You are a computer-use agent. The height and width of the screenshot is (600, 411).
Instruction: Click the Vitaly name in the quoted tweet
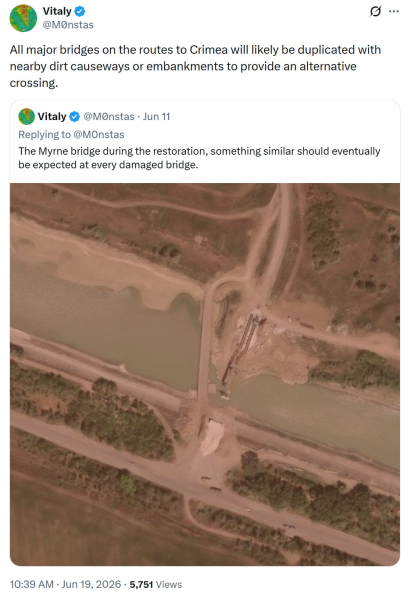tap(52, 116)
